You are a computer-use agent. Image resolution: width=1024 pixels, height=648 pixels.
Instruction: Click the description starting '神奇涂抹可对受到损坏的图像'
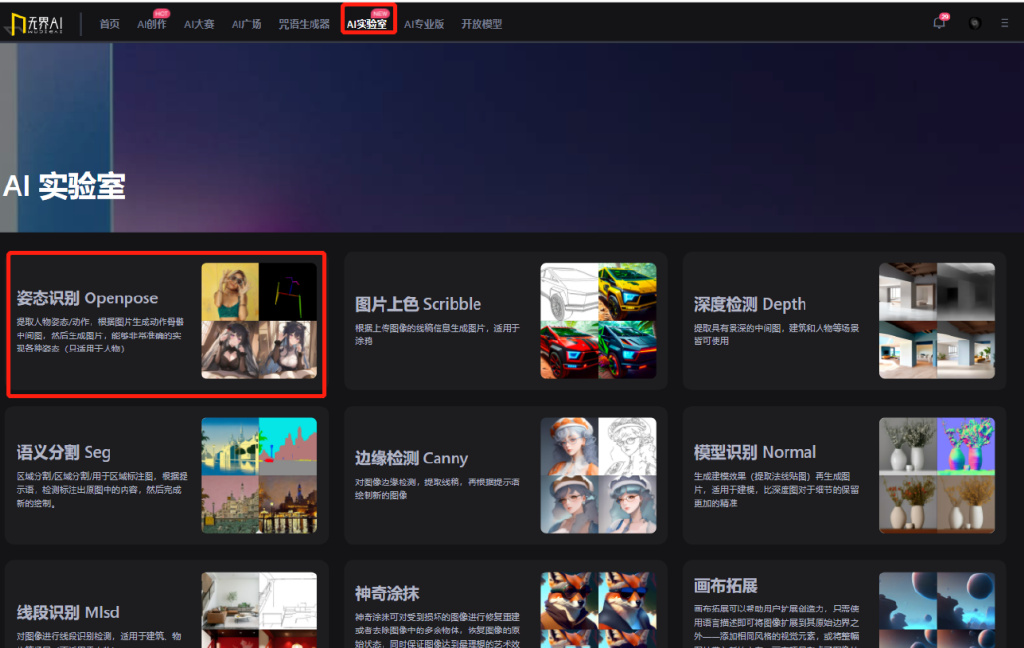click(x=438, y=630)
